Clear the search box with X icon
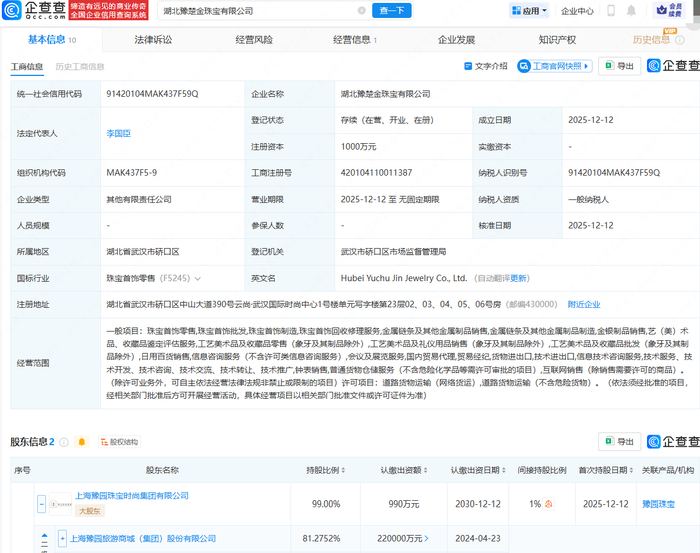 pos(361,11)
